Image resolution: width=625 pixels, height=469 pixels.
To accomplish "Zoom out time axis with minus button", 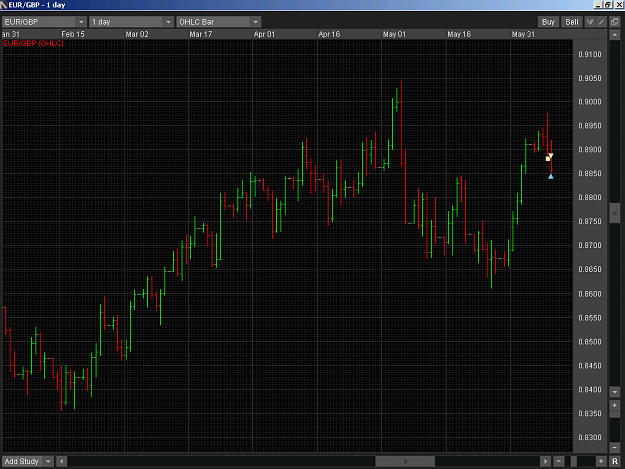I will [559, 461].
